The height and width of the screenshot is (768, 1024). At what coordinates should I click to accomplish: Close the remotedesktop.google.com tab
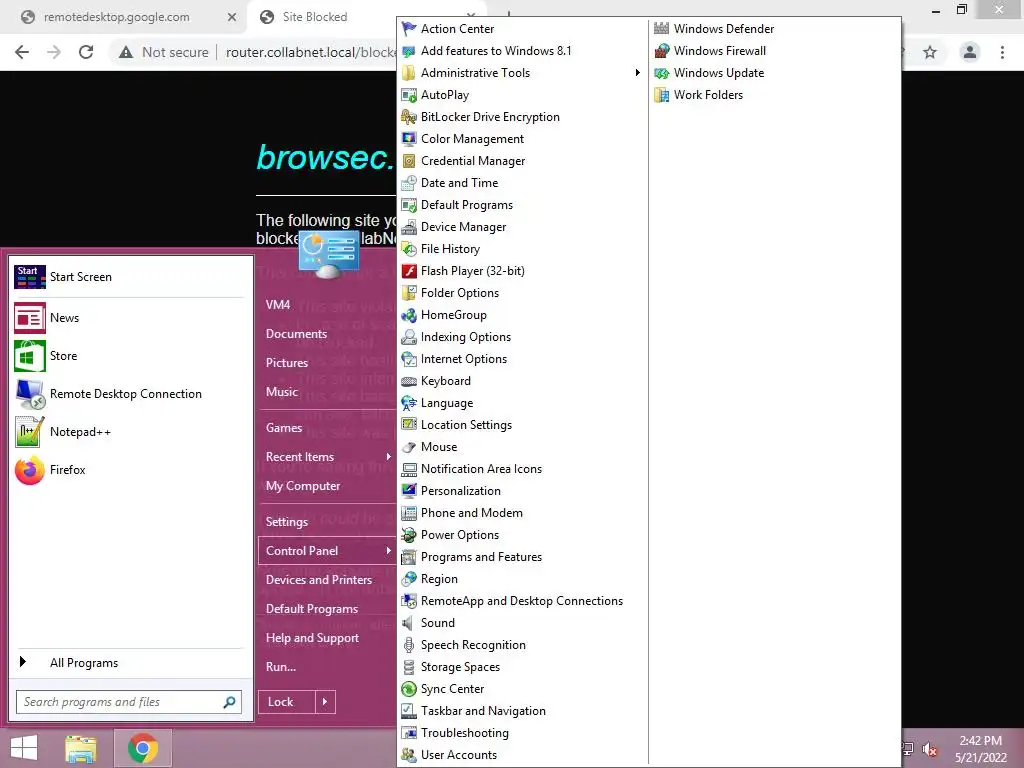[231, 17]
